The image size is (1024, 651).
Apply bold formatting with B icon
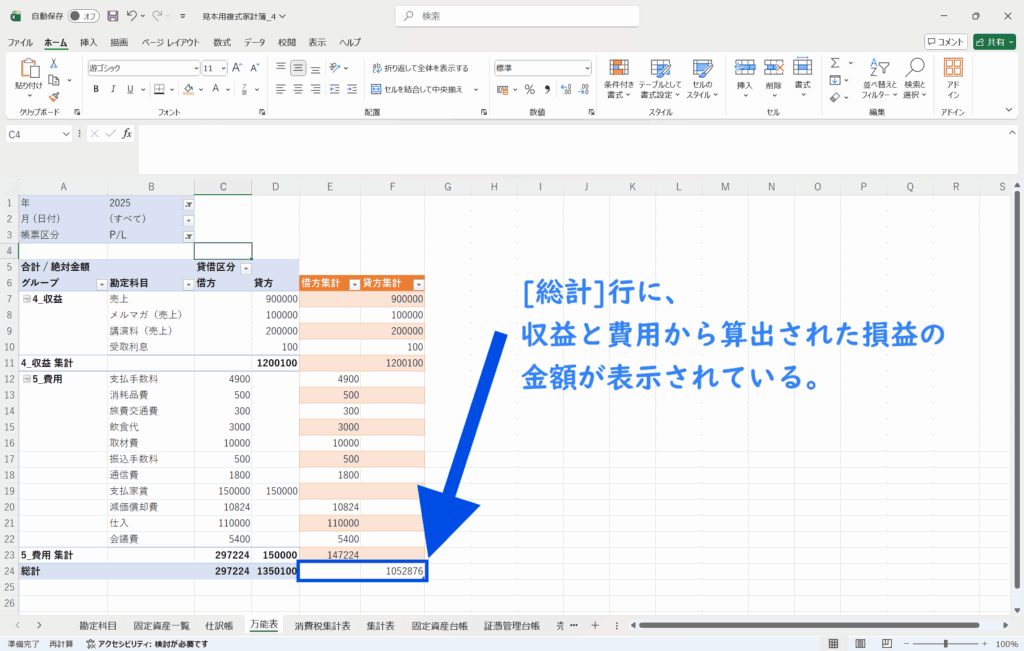pos(97,89)
